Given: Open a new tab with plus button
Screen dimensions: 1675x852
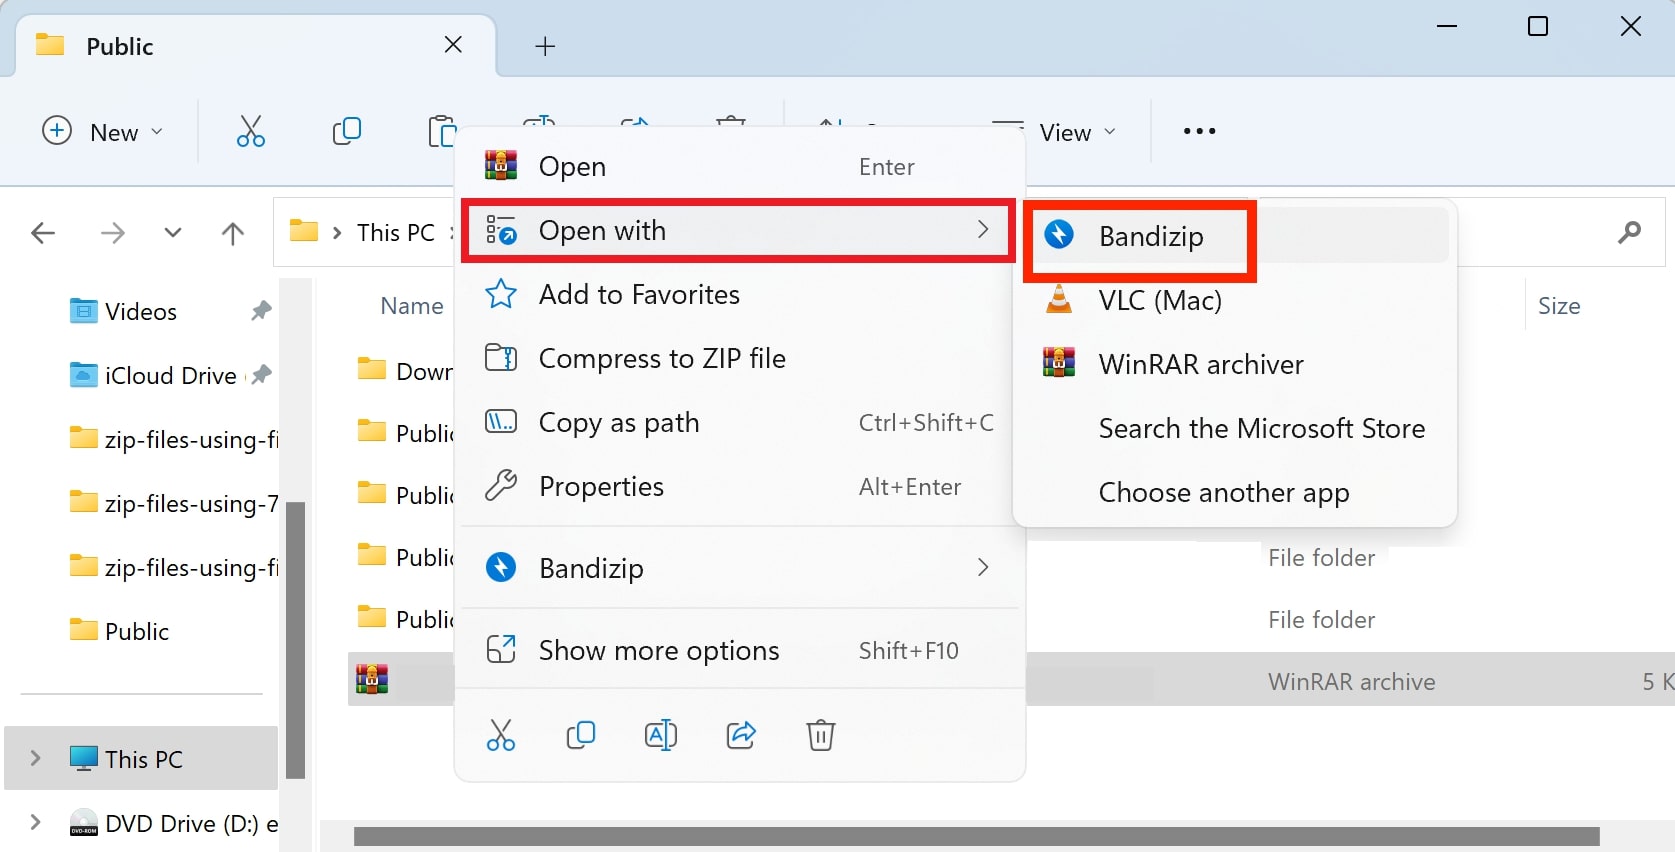Looking at the screenshot, I should 545,46.
